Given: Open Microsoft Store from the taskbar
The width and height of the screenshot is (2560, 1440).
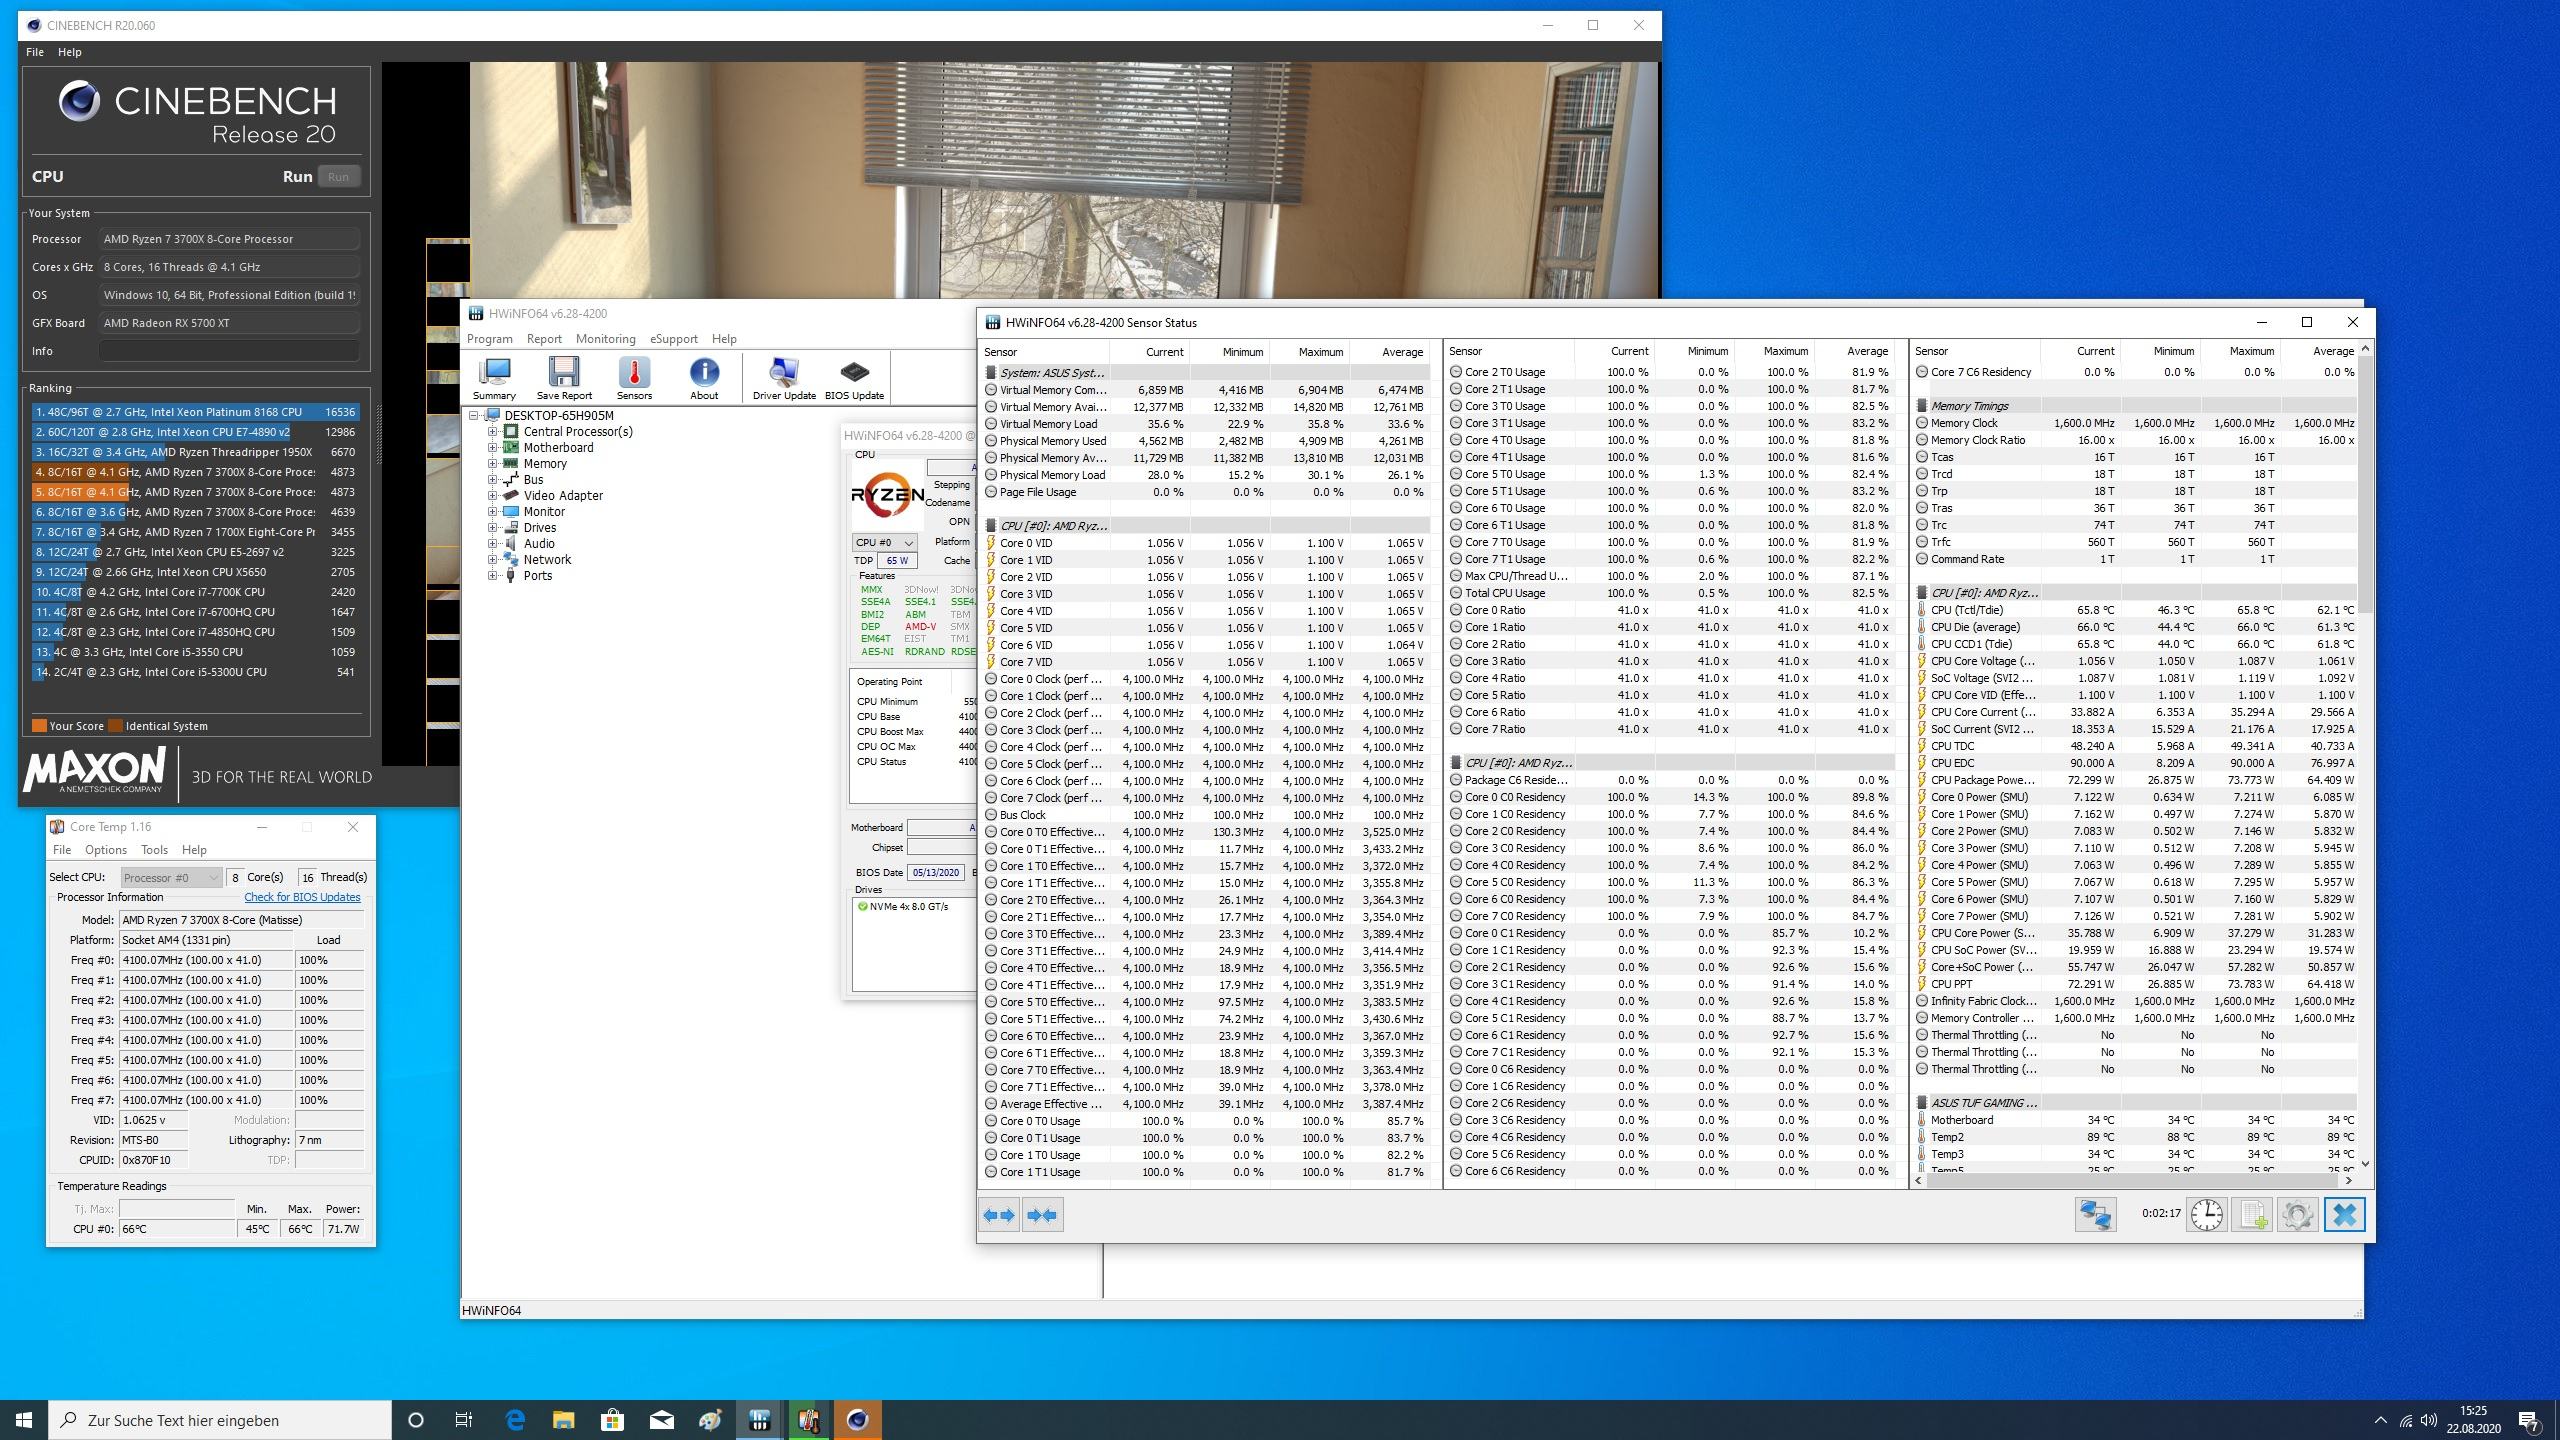Looking at the screenshot, I should coord(612,1420).
